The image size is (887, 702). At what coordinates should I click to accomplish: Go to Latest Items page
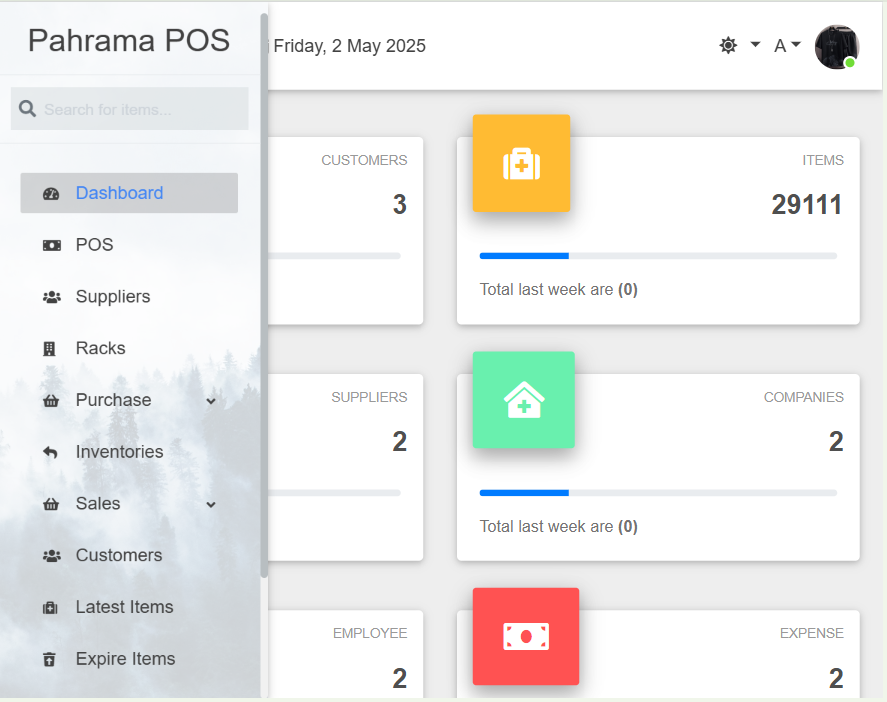pyautogui.click(x=124, y=608)
